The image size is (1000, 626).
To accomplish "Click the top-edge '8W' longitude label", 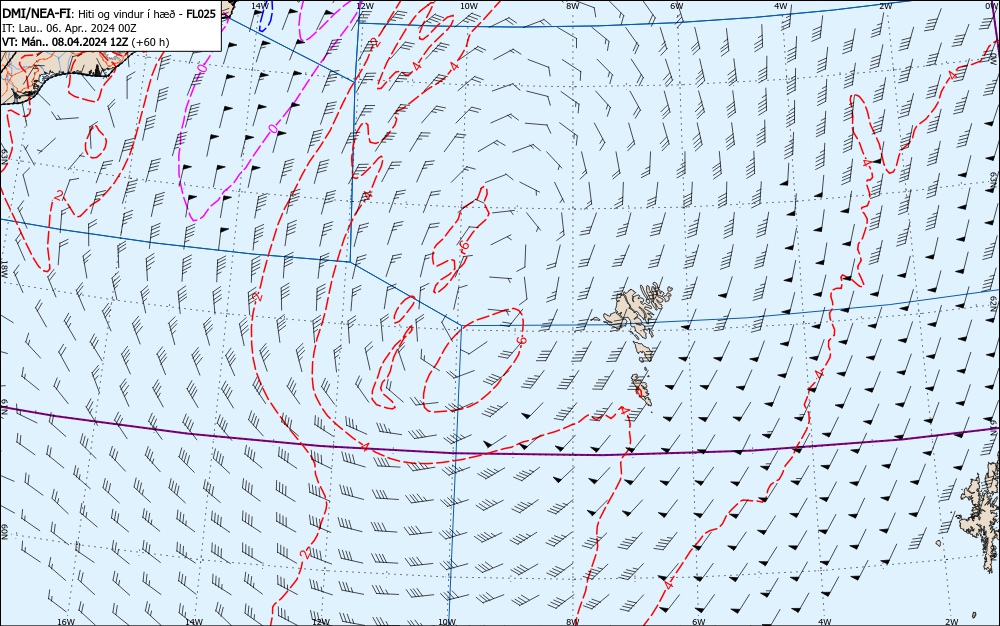I will tap(573, 5).
